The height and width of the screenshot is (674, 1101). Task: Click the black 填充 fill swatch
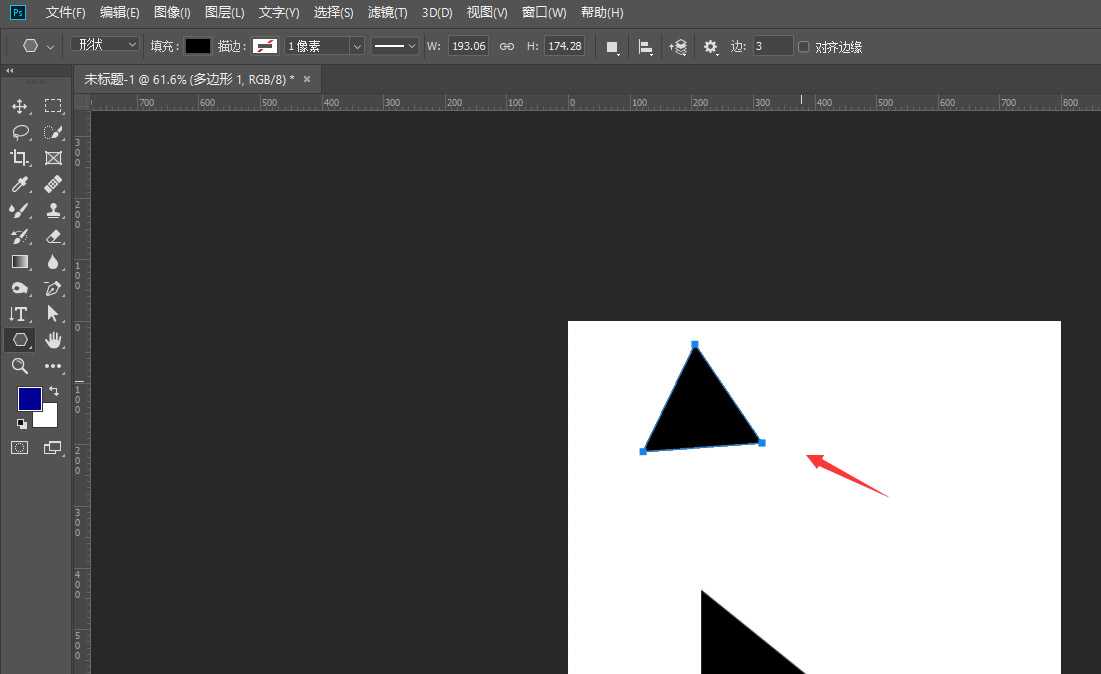198,46
